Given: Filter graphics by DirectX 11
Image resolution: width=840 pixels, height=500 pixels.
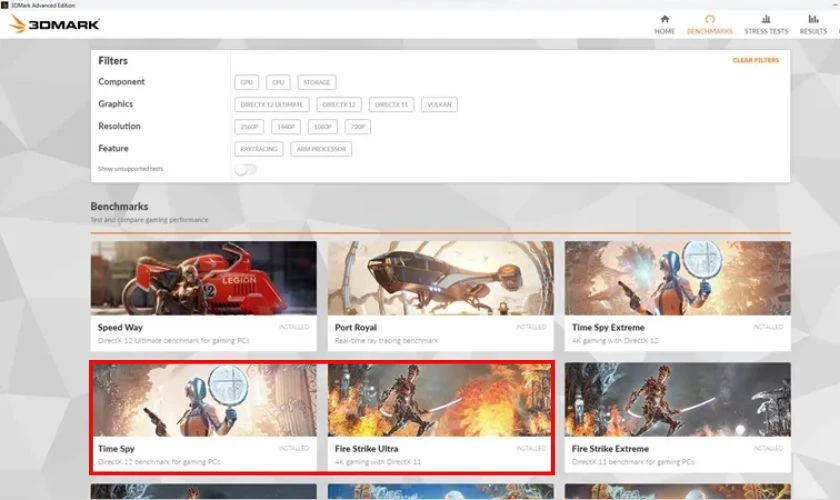Looking at the screenshot, I should [x=391, y=105].
